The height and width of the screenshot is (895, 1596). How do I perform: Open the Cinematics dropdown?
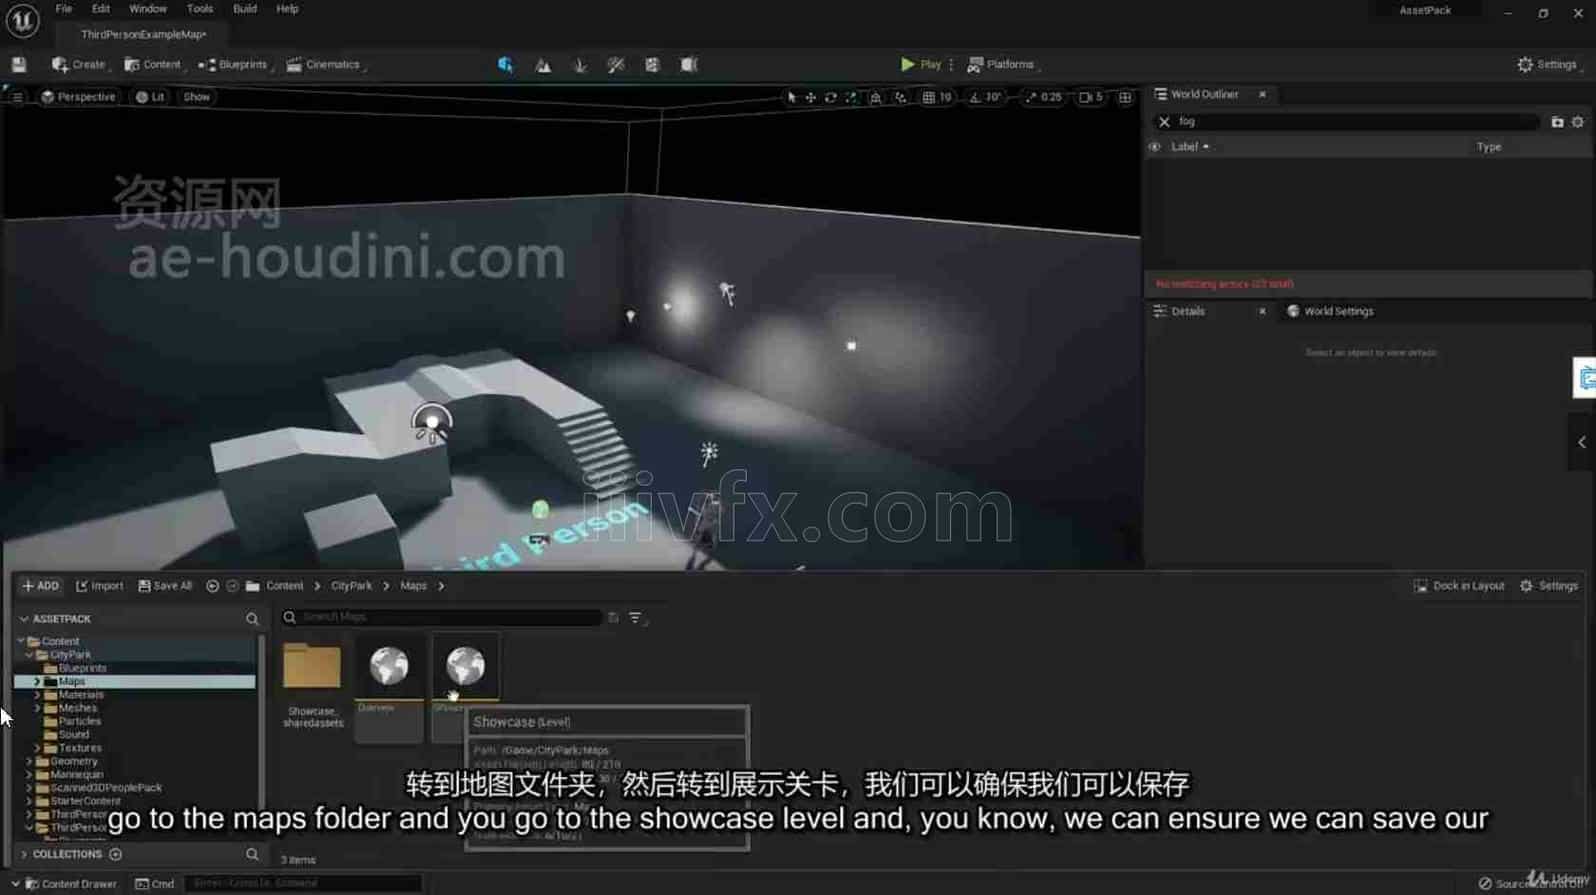click(325, 64)
